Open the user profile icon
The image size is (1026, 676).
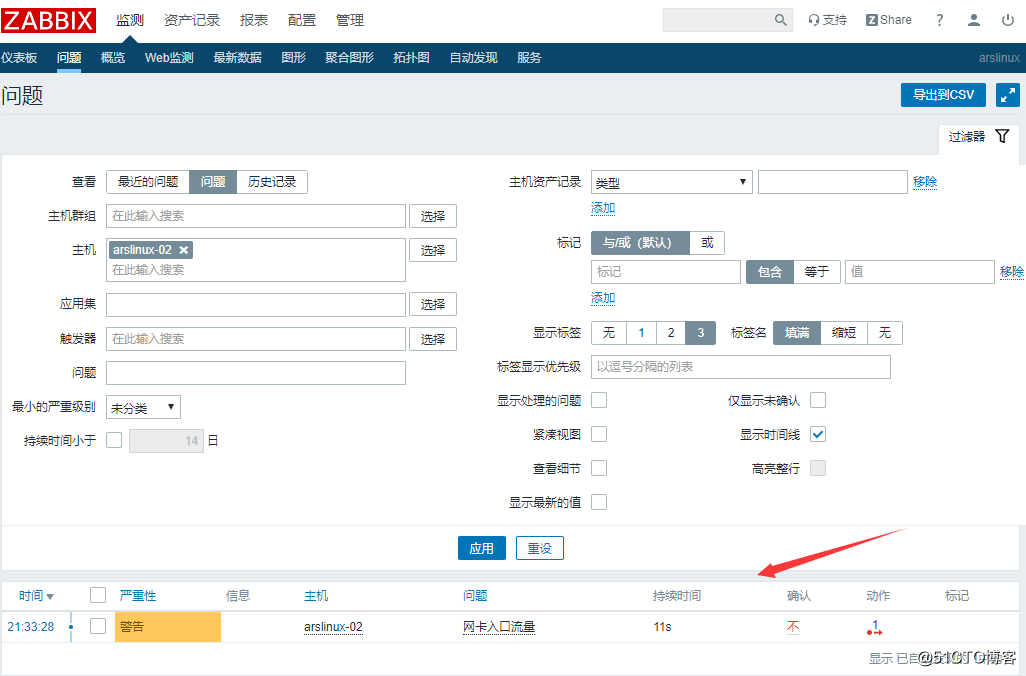tap(974, 20)
